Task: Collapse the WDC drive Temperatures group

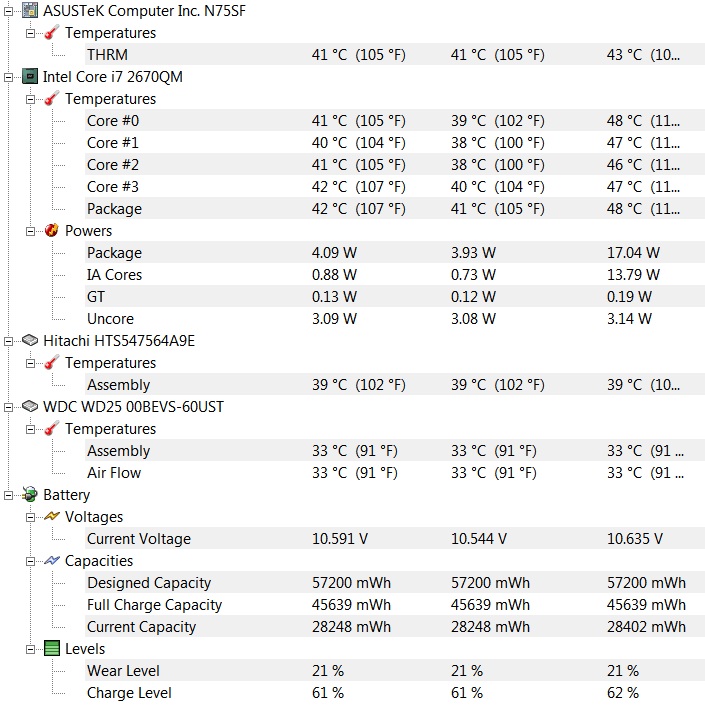Action: pyautogui.click(x=30, y=429)
